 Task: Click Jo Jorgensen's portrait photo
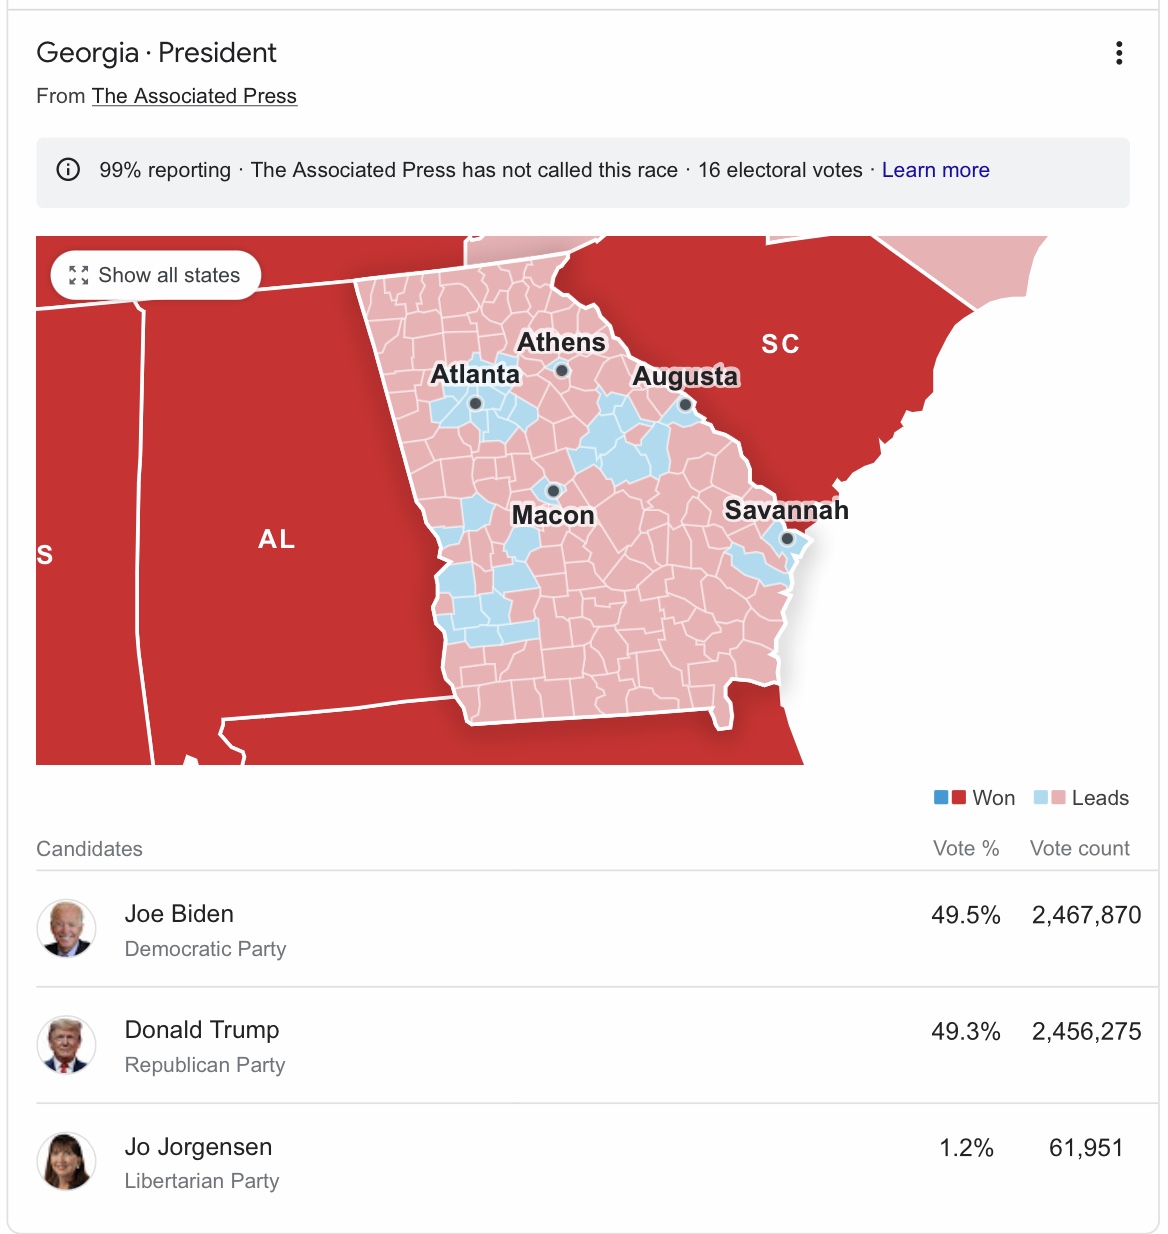tap(66, 1161)
